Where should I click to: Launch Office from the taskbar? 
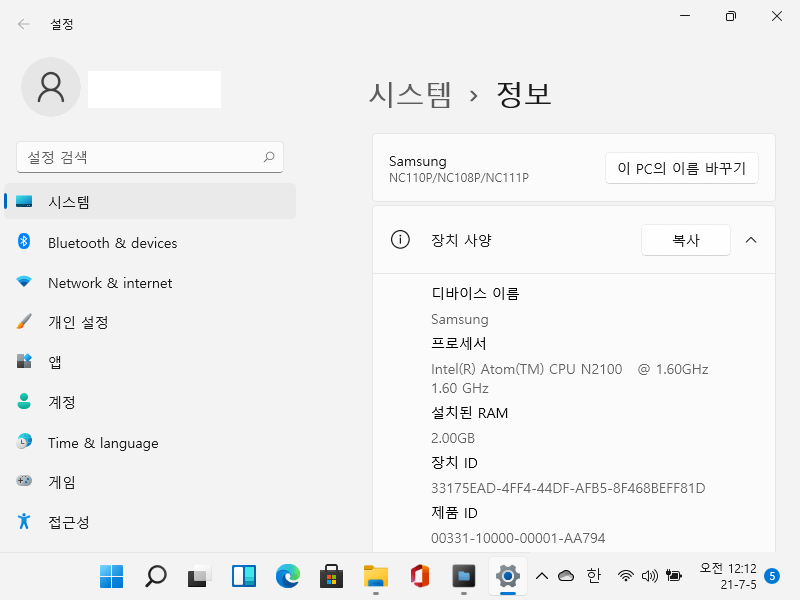420,576
